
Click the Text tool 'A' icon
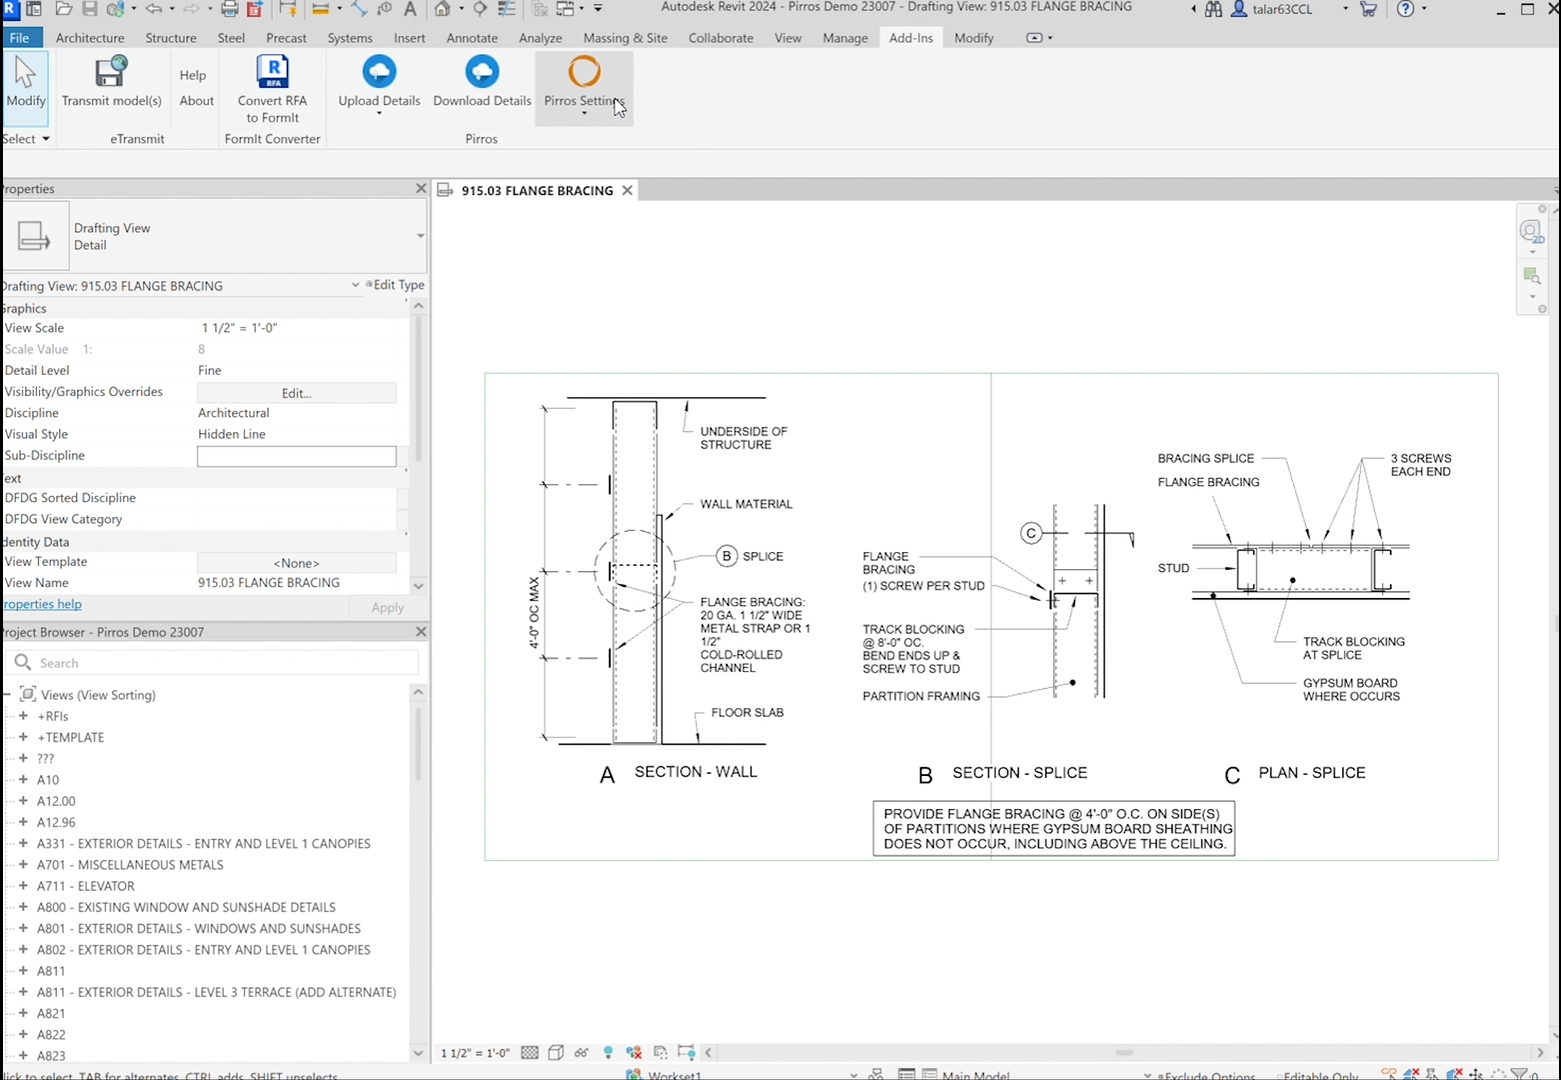click(x=410, y=9)
